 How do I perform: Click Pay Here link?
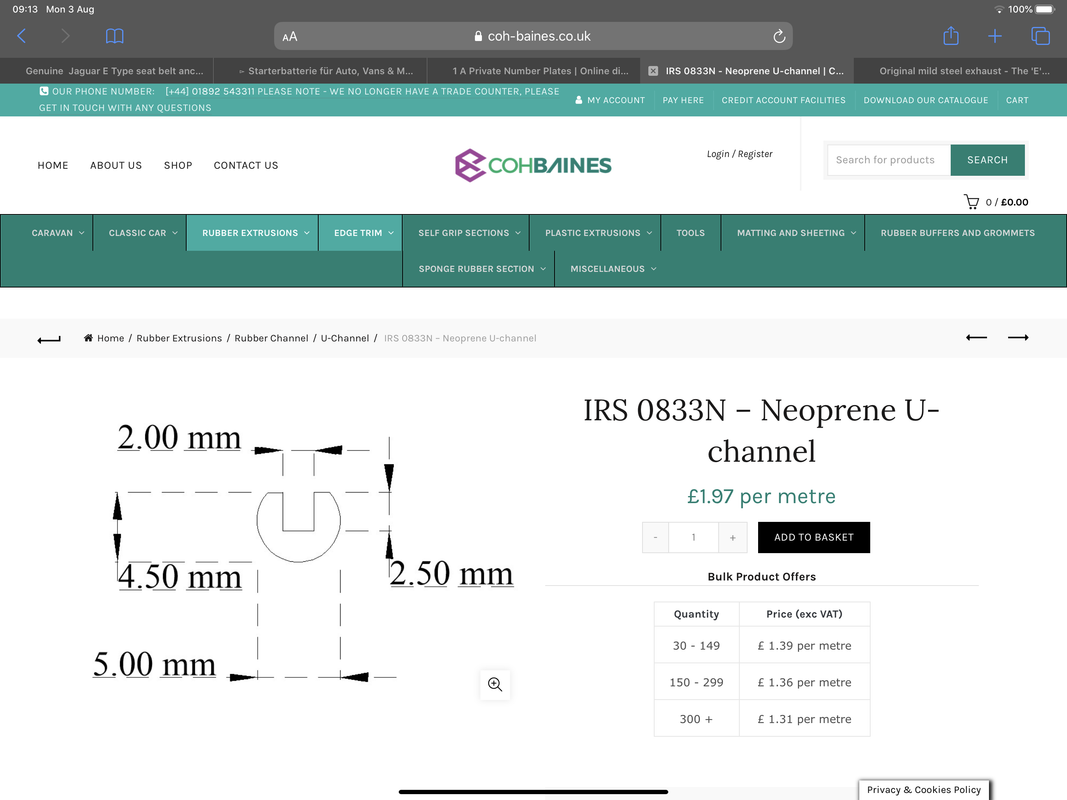tap(683, 100)
